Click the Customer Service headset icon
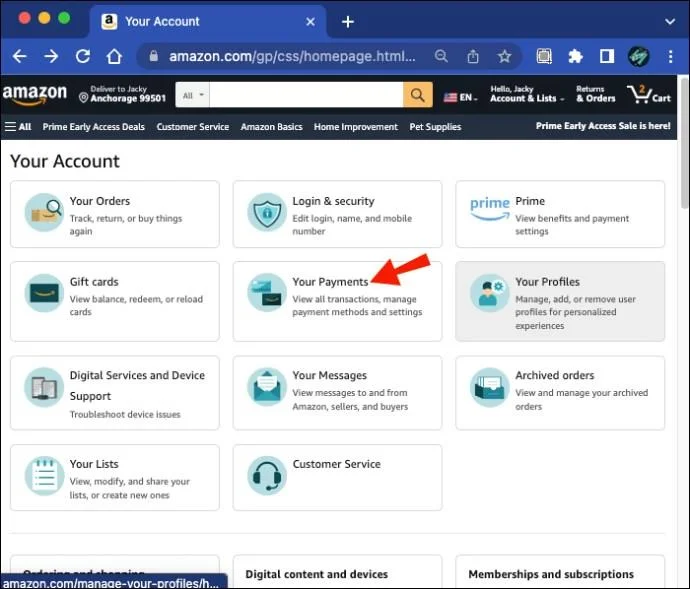 267,476
